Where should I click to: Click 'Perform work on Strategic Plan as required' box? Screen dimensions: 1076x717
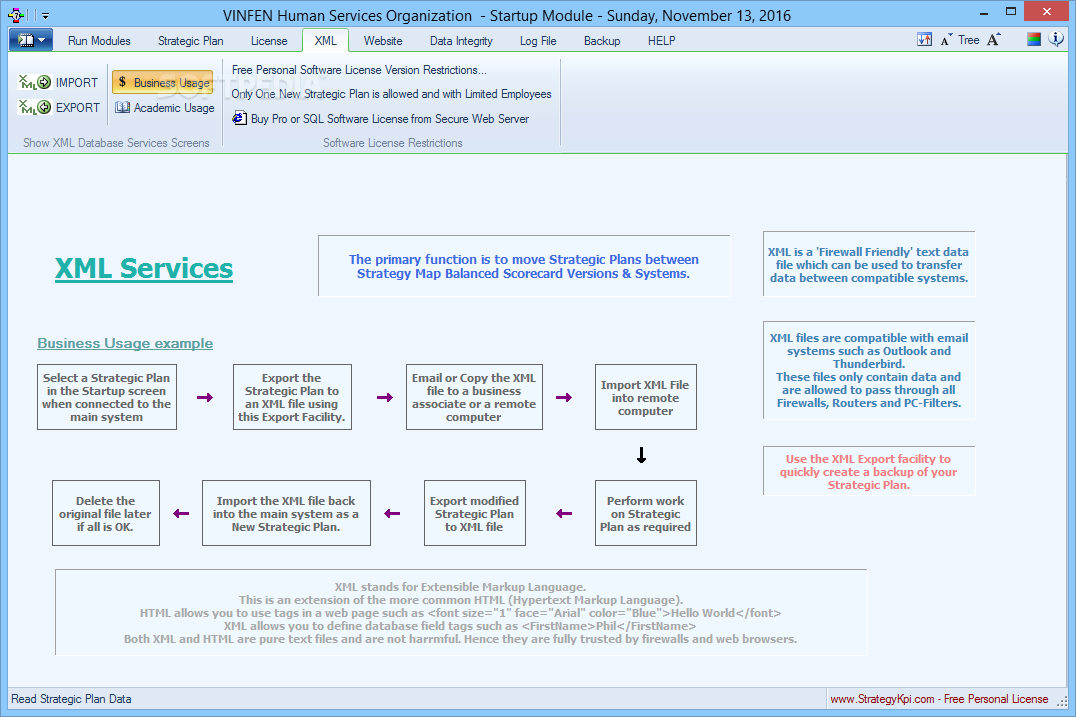645,513
